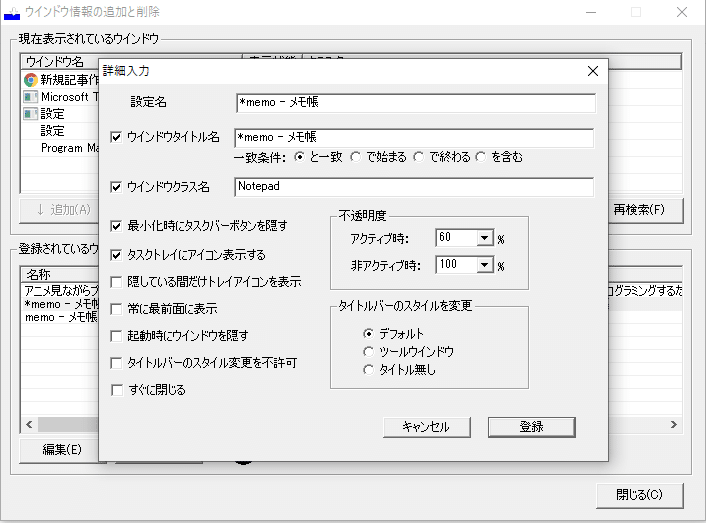Click 追加(A) button in main window
The image size is (706, 523).
[59, 210]
